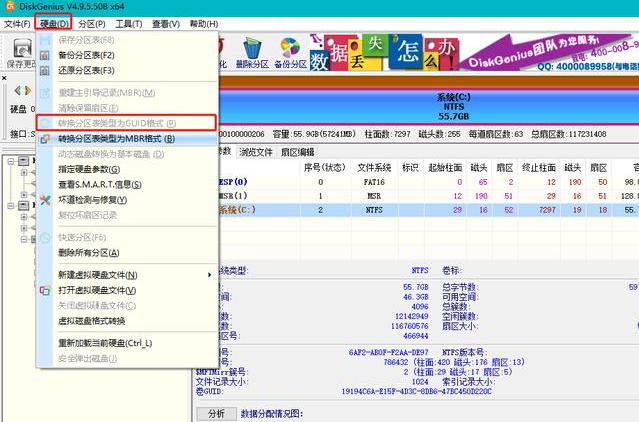Viewport: 639px width, 422px height.
Task: Select the 系统(C:) partition table row
Action: pyautogui.click(x=429, y=210)
